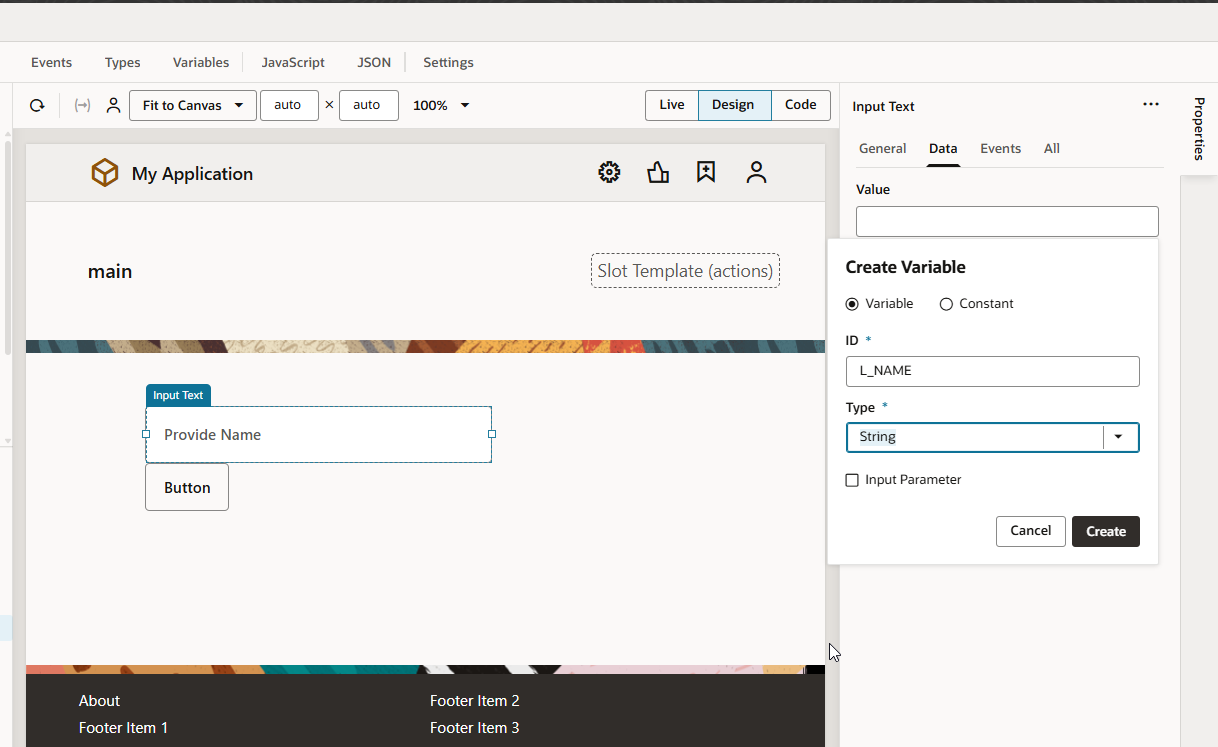
Task: Click the reload canvas icon
Action: coord(37,105)
